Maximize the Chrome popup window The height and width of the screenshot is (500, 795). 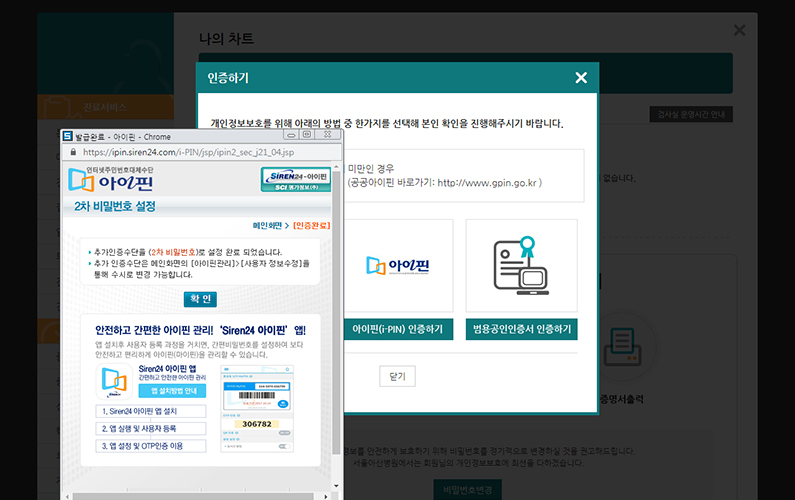[307, 135]
